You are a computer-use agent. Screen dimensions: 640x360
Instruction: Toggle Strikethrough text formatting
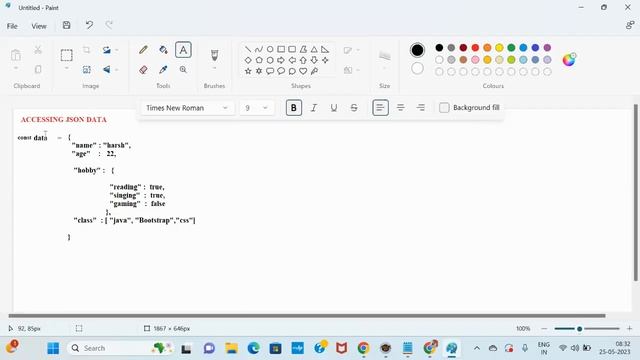click(x=354, y=108)
